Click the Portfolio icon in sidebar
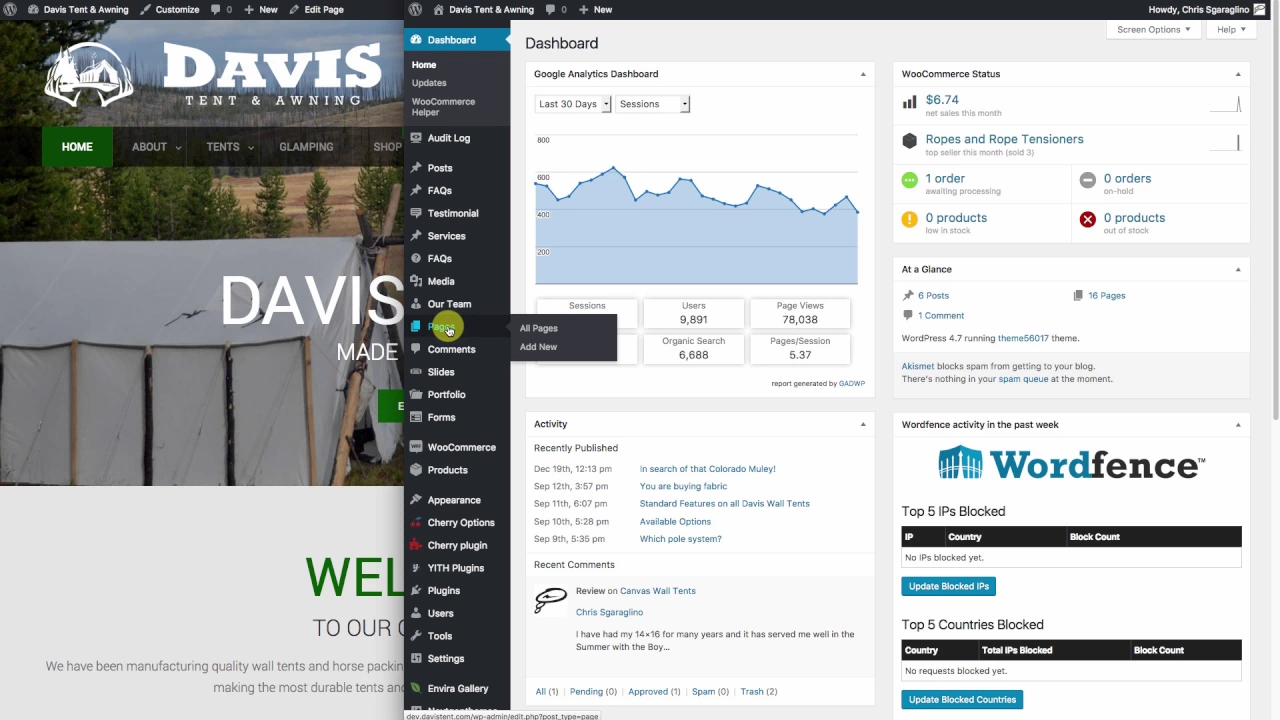This screenshot has height=720, width=1280. (x=416, y=394)
